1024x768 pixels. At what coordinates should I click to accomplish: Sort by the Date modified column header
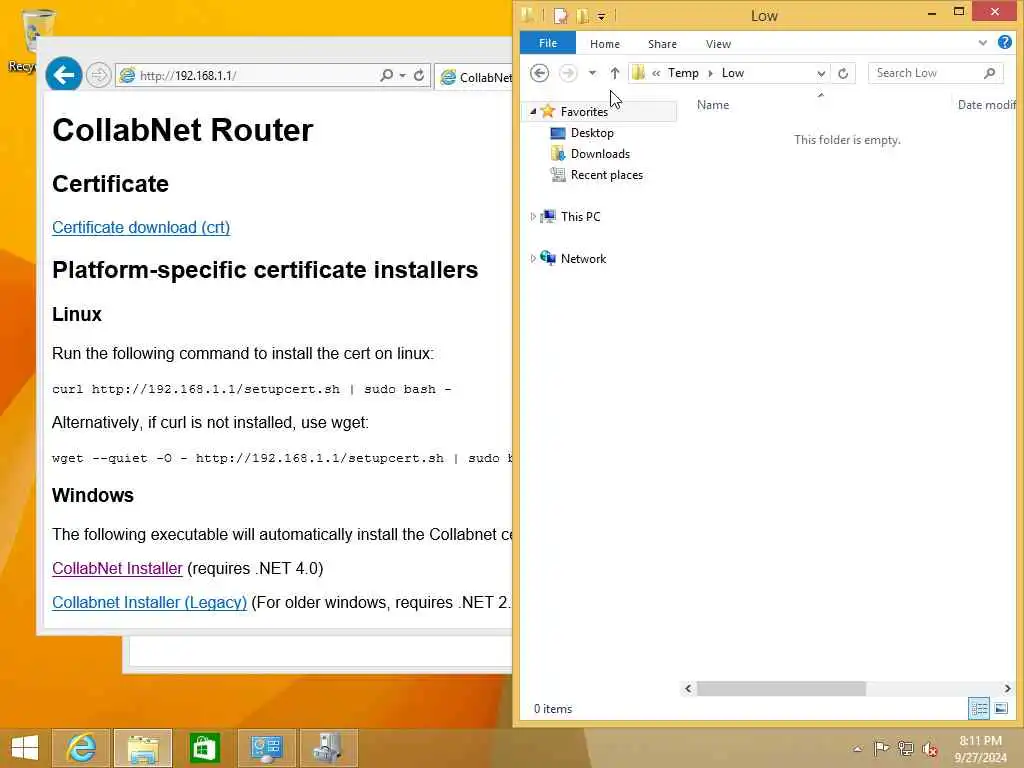[x=985, y=104]
